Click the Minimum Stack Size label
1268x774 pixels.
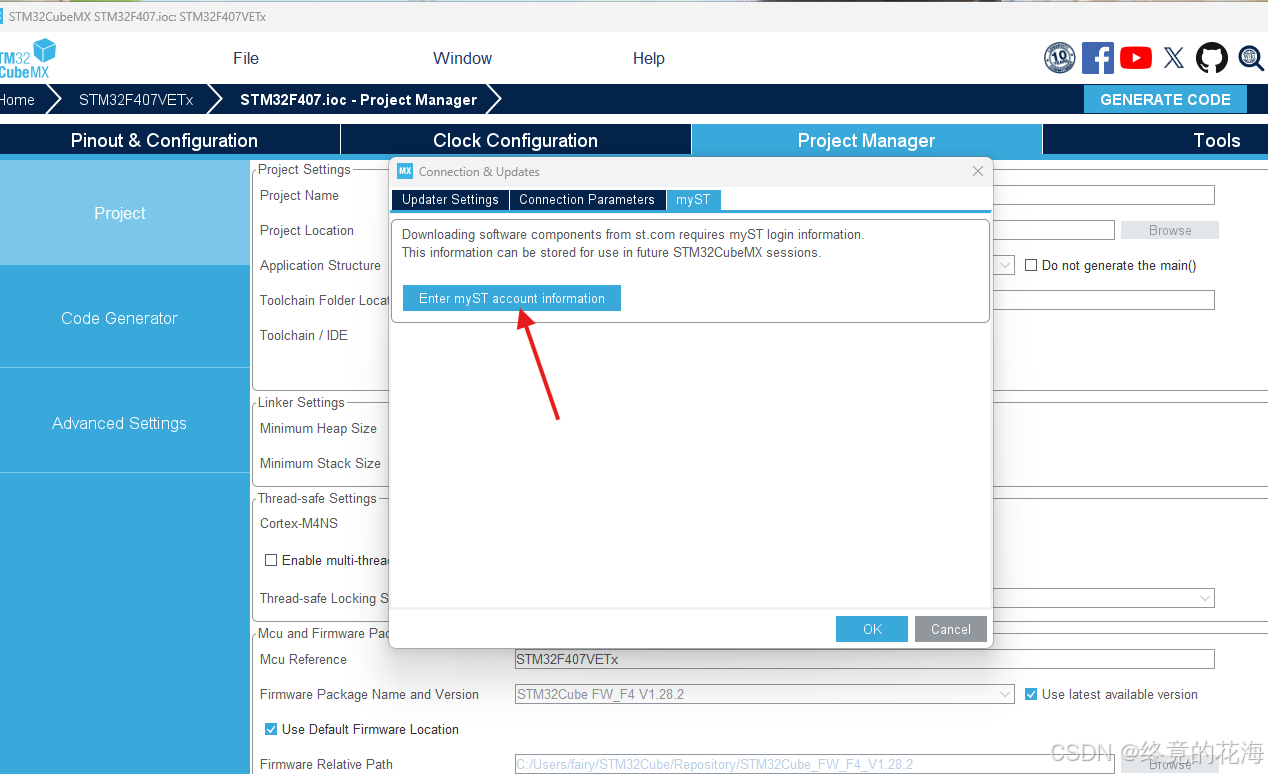320,463
